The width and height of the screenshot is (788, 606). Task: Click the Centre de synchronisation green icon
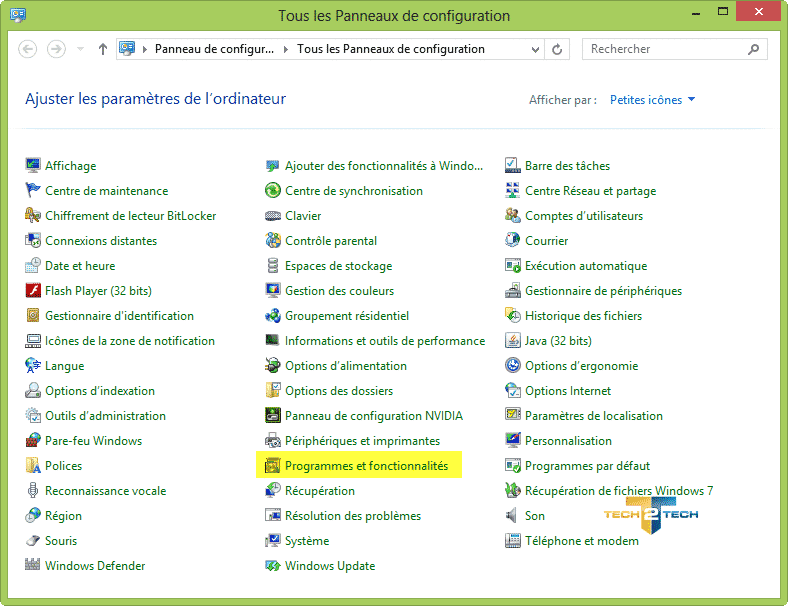point(272,190)
